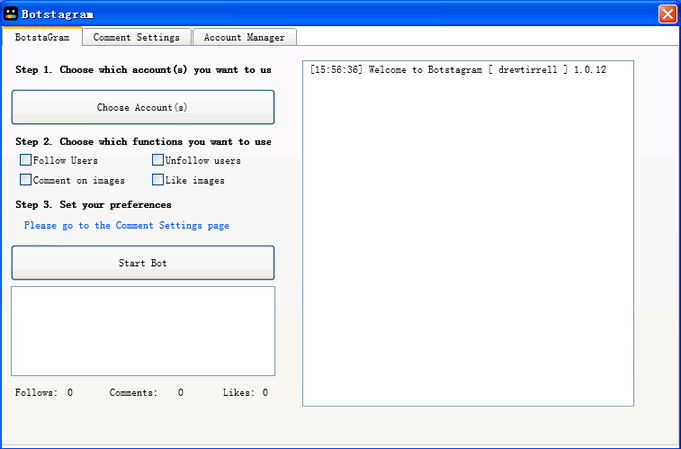Image resolution: width=681 pixels, height=449 pixels.
Task: Click the Choose Account(s) button
Action: pyautogui.click(x=143, y=107)
